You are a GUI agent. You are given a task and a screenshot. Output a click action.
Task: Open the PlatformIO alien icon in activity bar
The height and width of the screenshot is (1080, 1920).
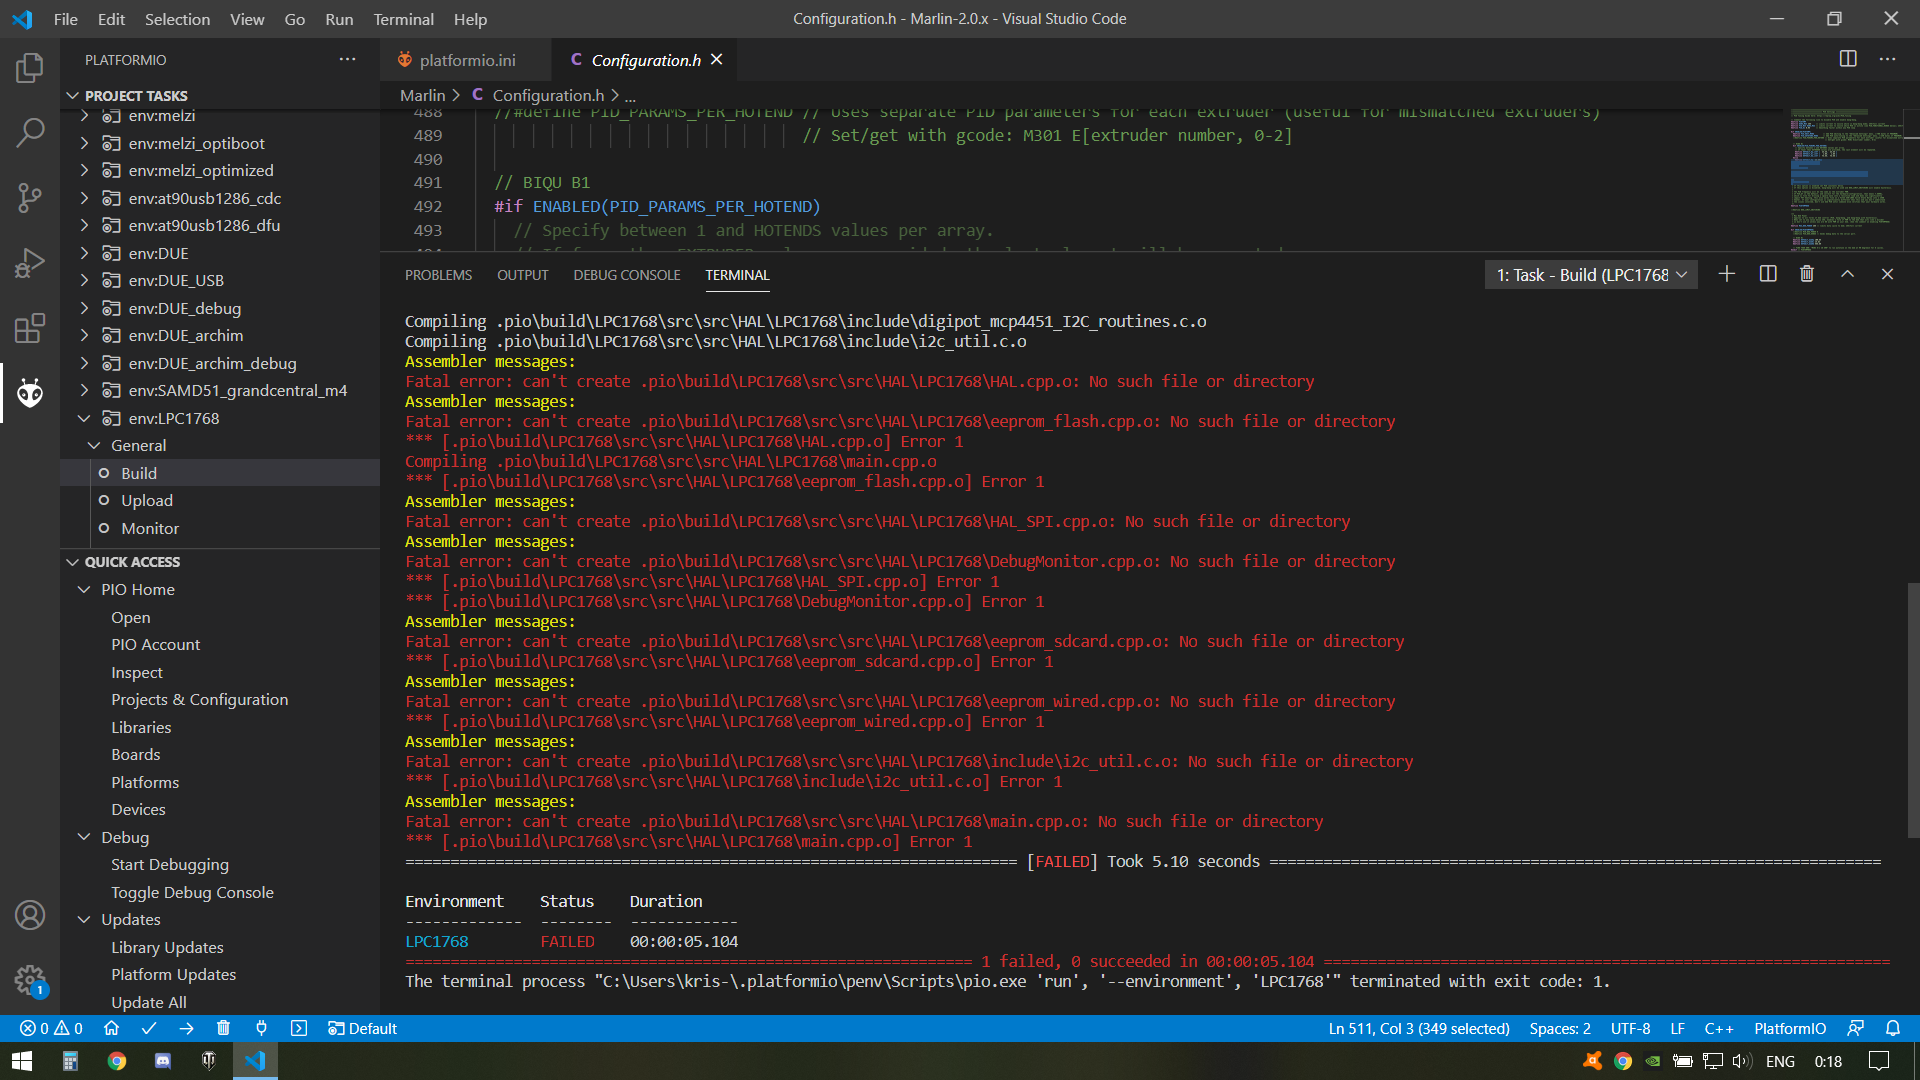coord(30,393)
